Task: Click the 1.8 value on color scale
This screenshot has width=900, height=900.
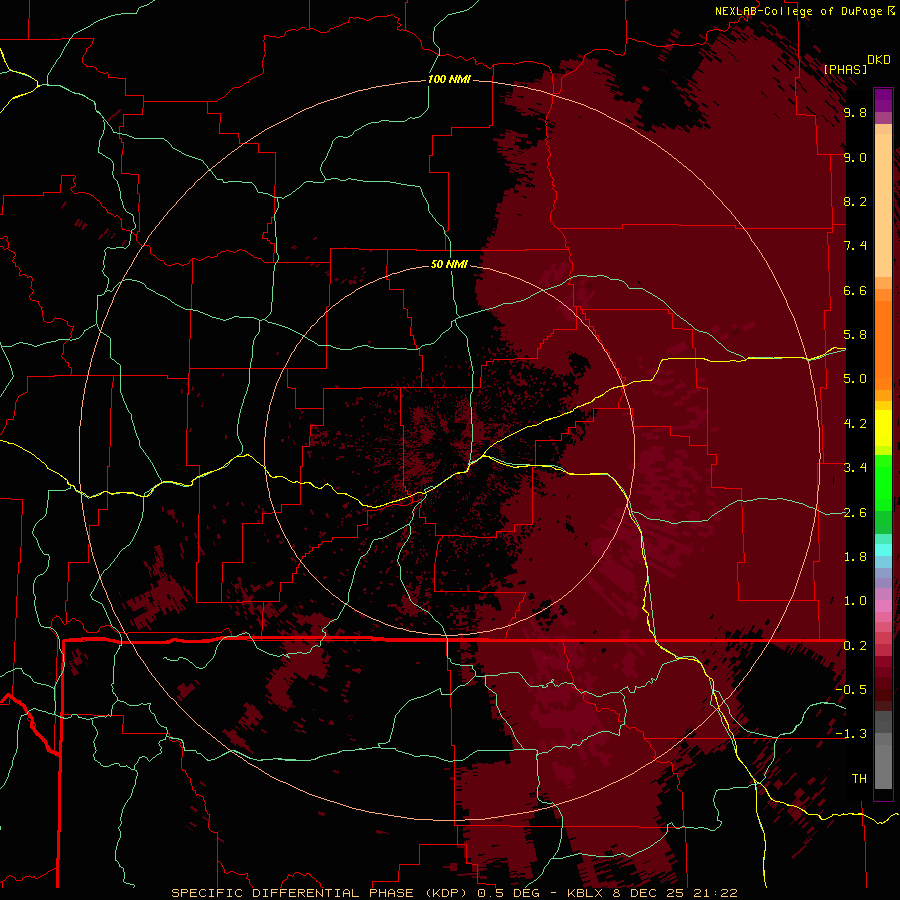Action: (x=855, y=557)
